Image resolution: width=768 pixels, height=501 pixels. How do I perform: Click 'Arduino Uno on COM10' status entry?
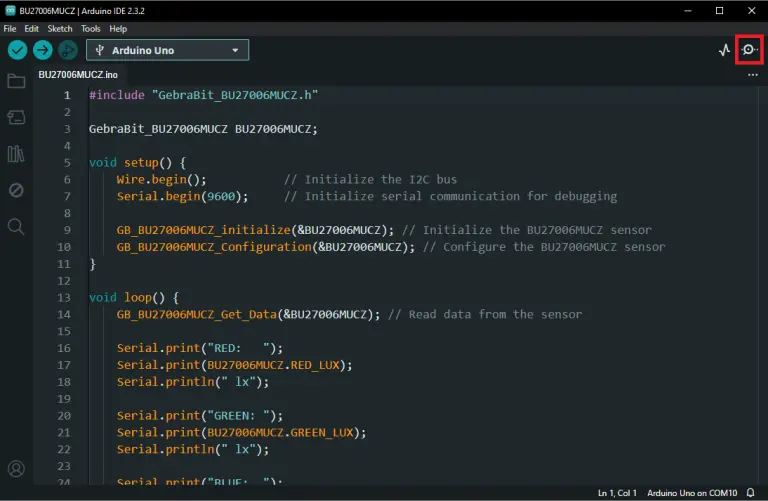(692, 493)
